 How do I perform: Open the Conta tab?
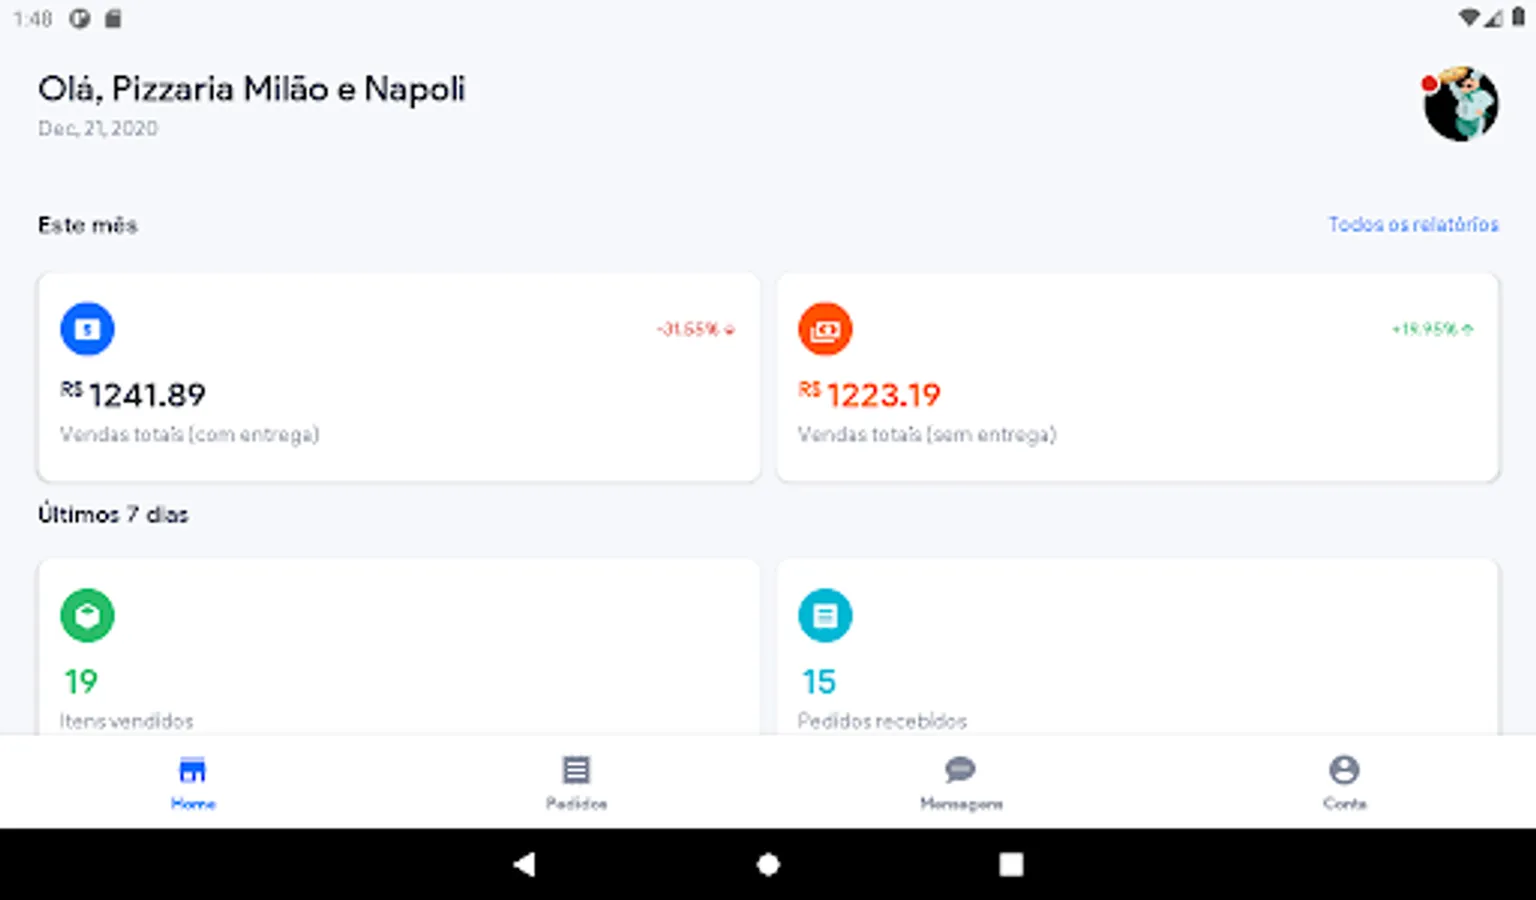(x=1344, y=782)
